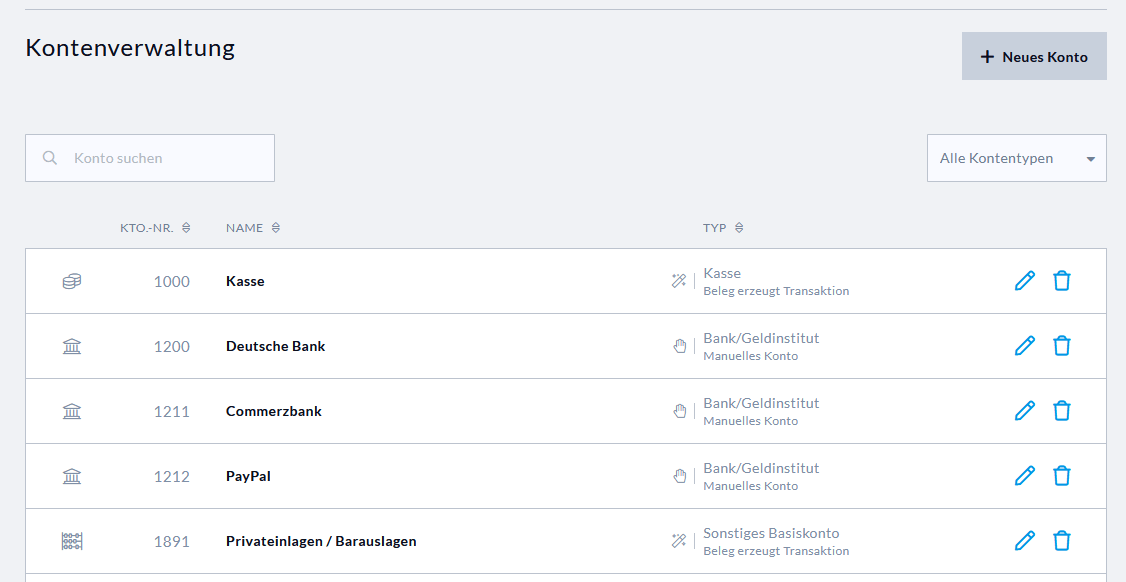This screenshot has width=1126, height=582.
Task: Delete the Kasse account via trash icon
Action: pos(1062,280)
